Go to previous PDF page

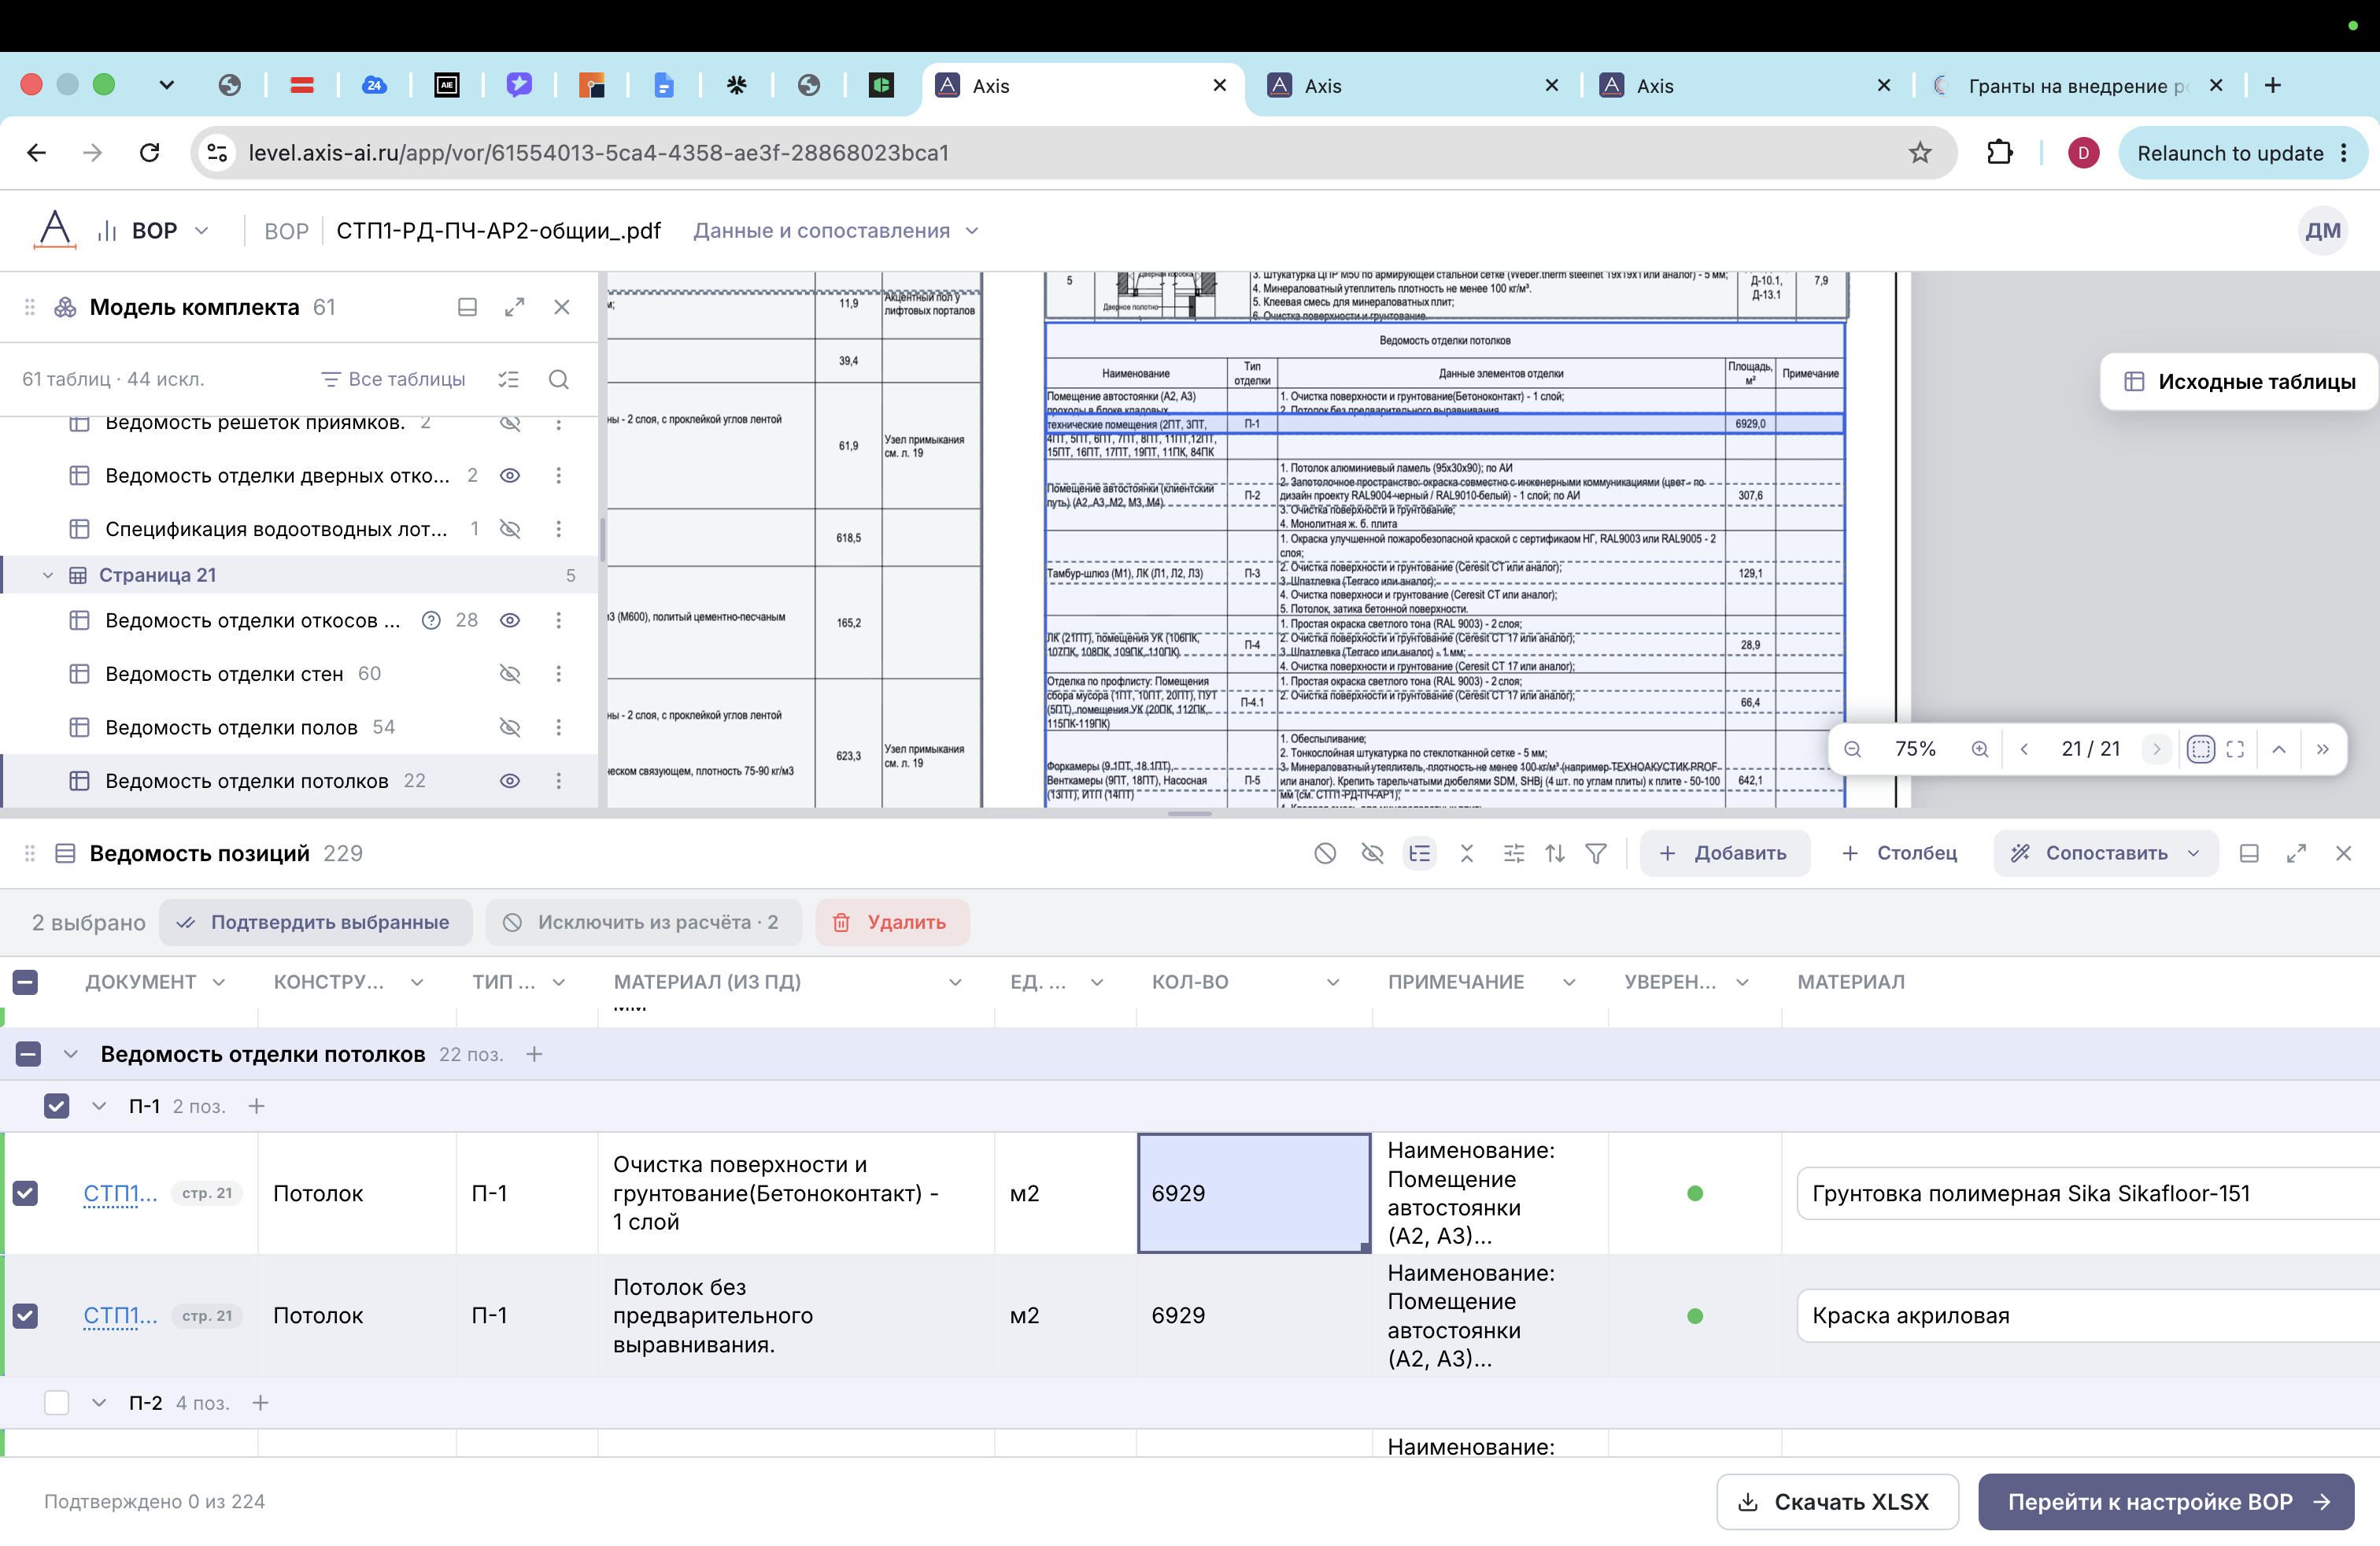coord(2024,749)
